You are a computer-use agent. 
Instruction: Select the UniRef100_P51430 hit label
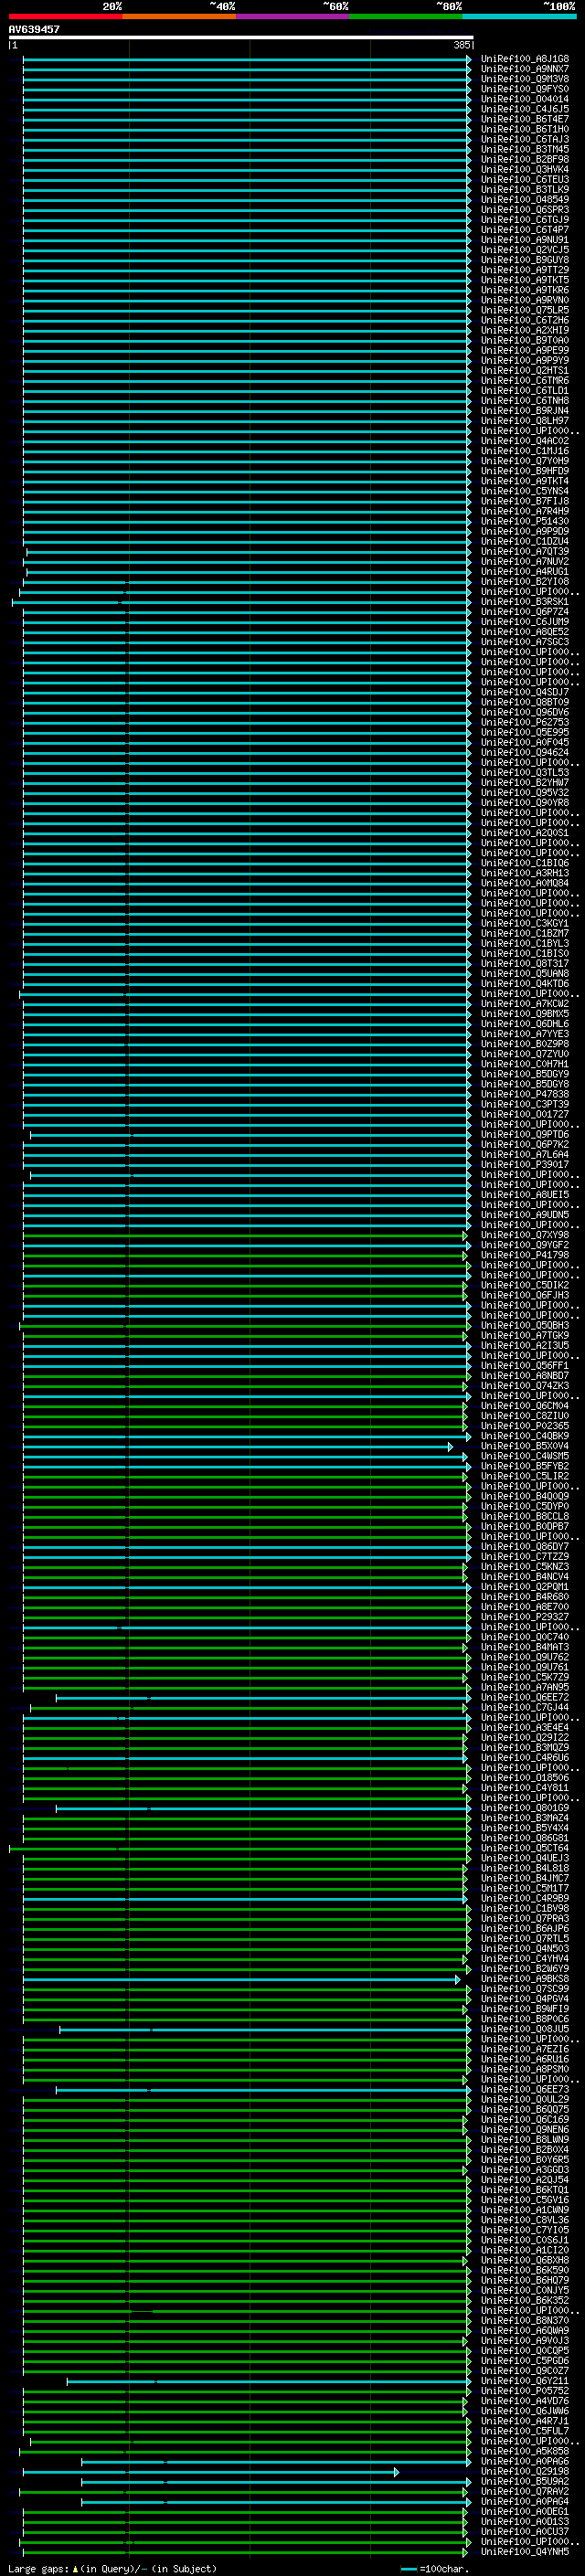pyautogui.click(x=525, y=521)
